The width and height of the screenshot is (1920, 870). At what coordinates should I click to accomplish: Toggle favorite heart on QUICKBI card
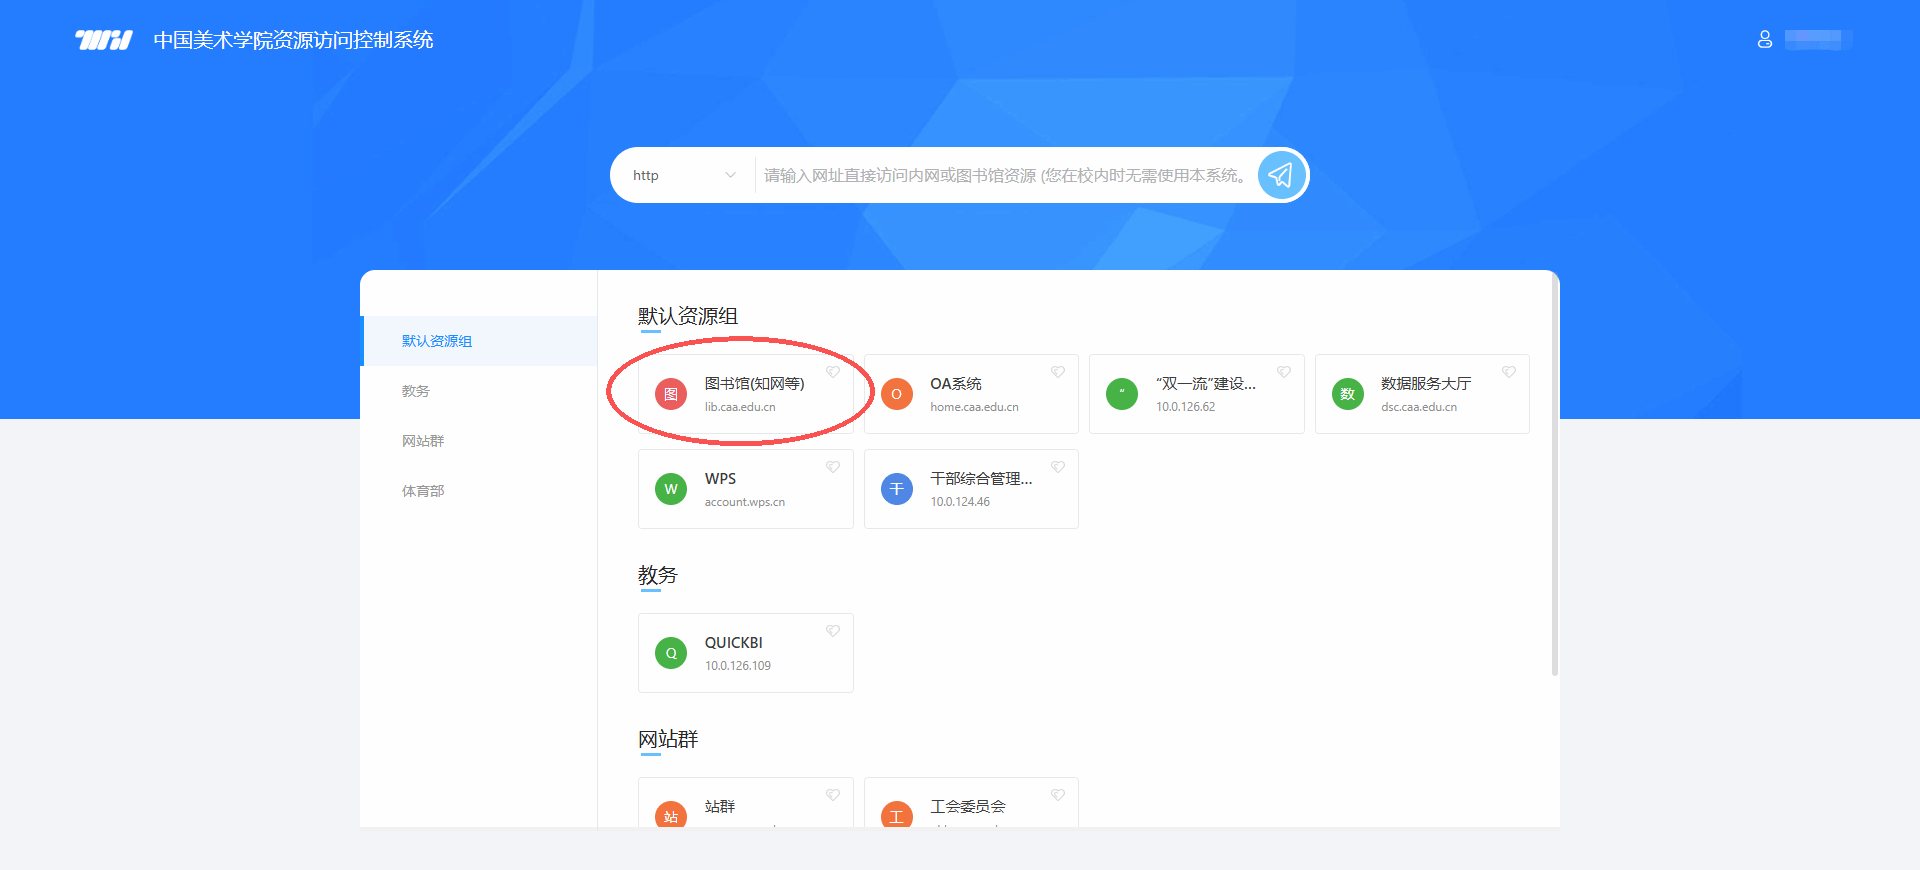pos(832,631)
